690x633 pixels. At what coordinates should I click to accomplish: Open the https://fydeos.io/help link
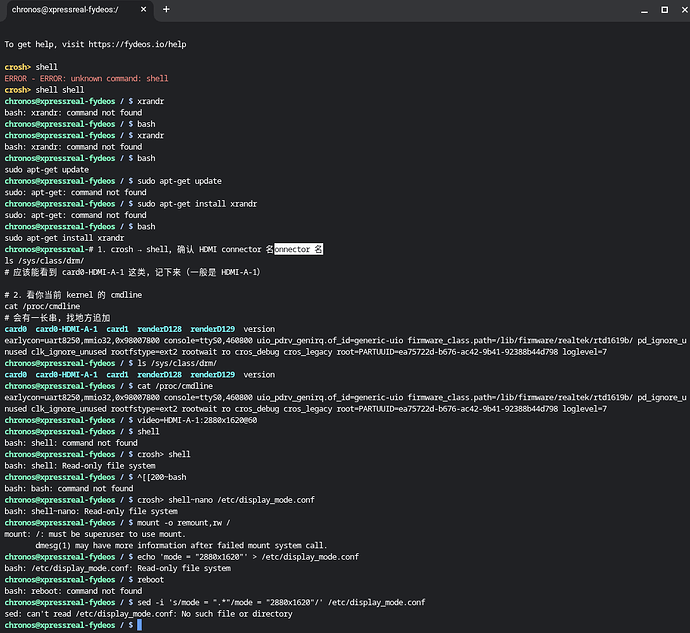click(x=137, y=44)
